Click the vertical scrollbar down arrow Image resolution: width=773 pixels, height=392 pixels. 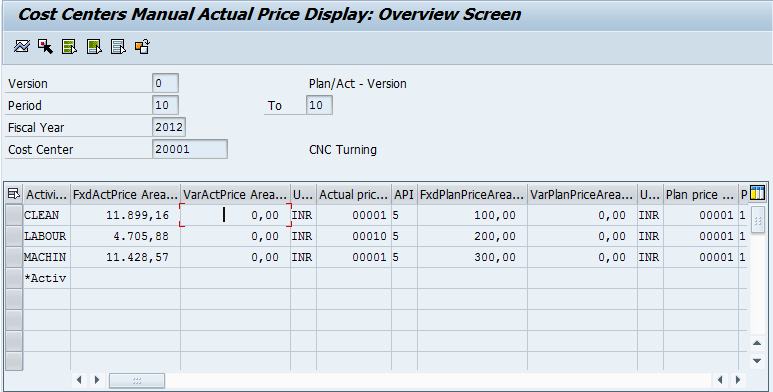coord(757,360)
